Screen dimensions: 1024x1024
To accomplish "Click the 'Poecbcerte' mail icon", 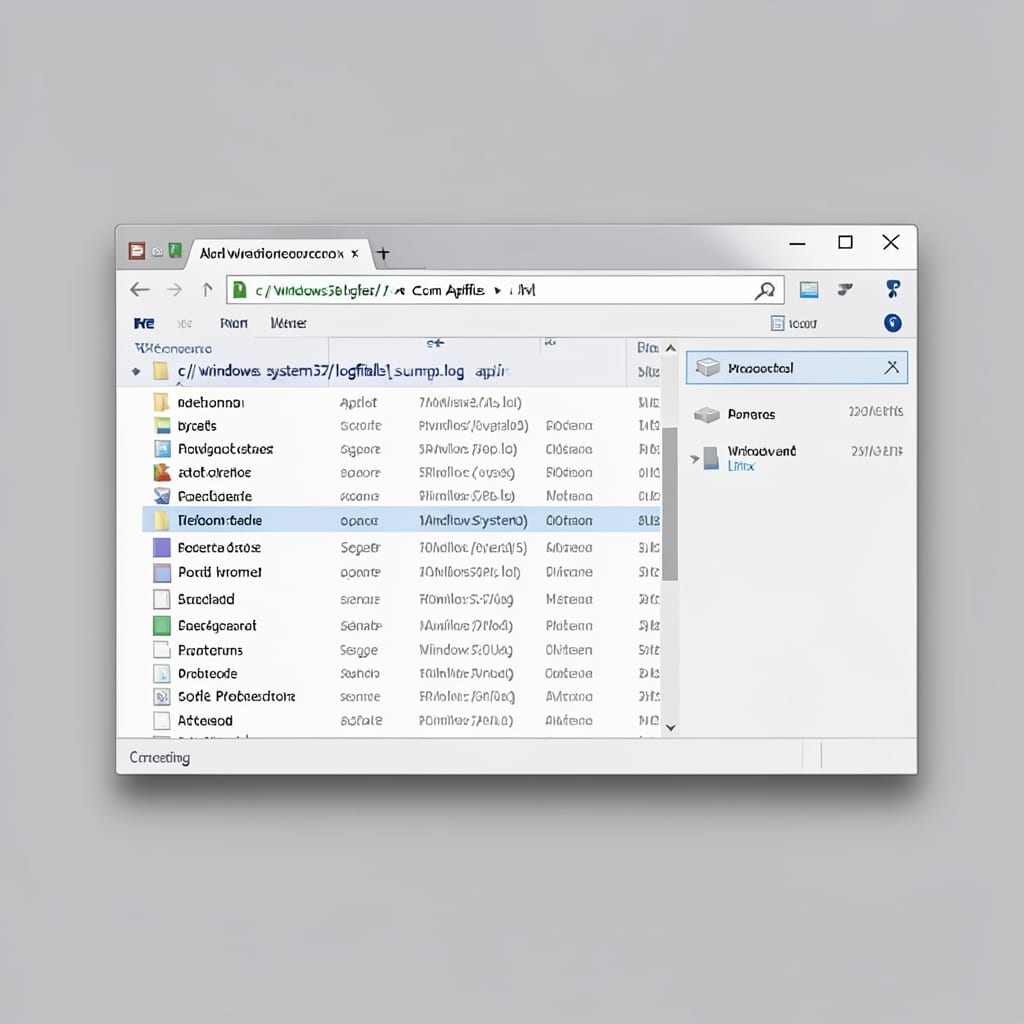I will click(x=162, y=496).
